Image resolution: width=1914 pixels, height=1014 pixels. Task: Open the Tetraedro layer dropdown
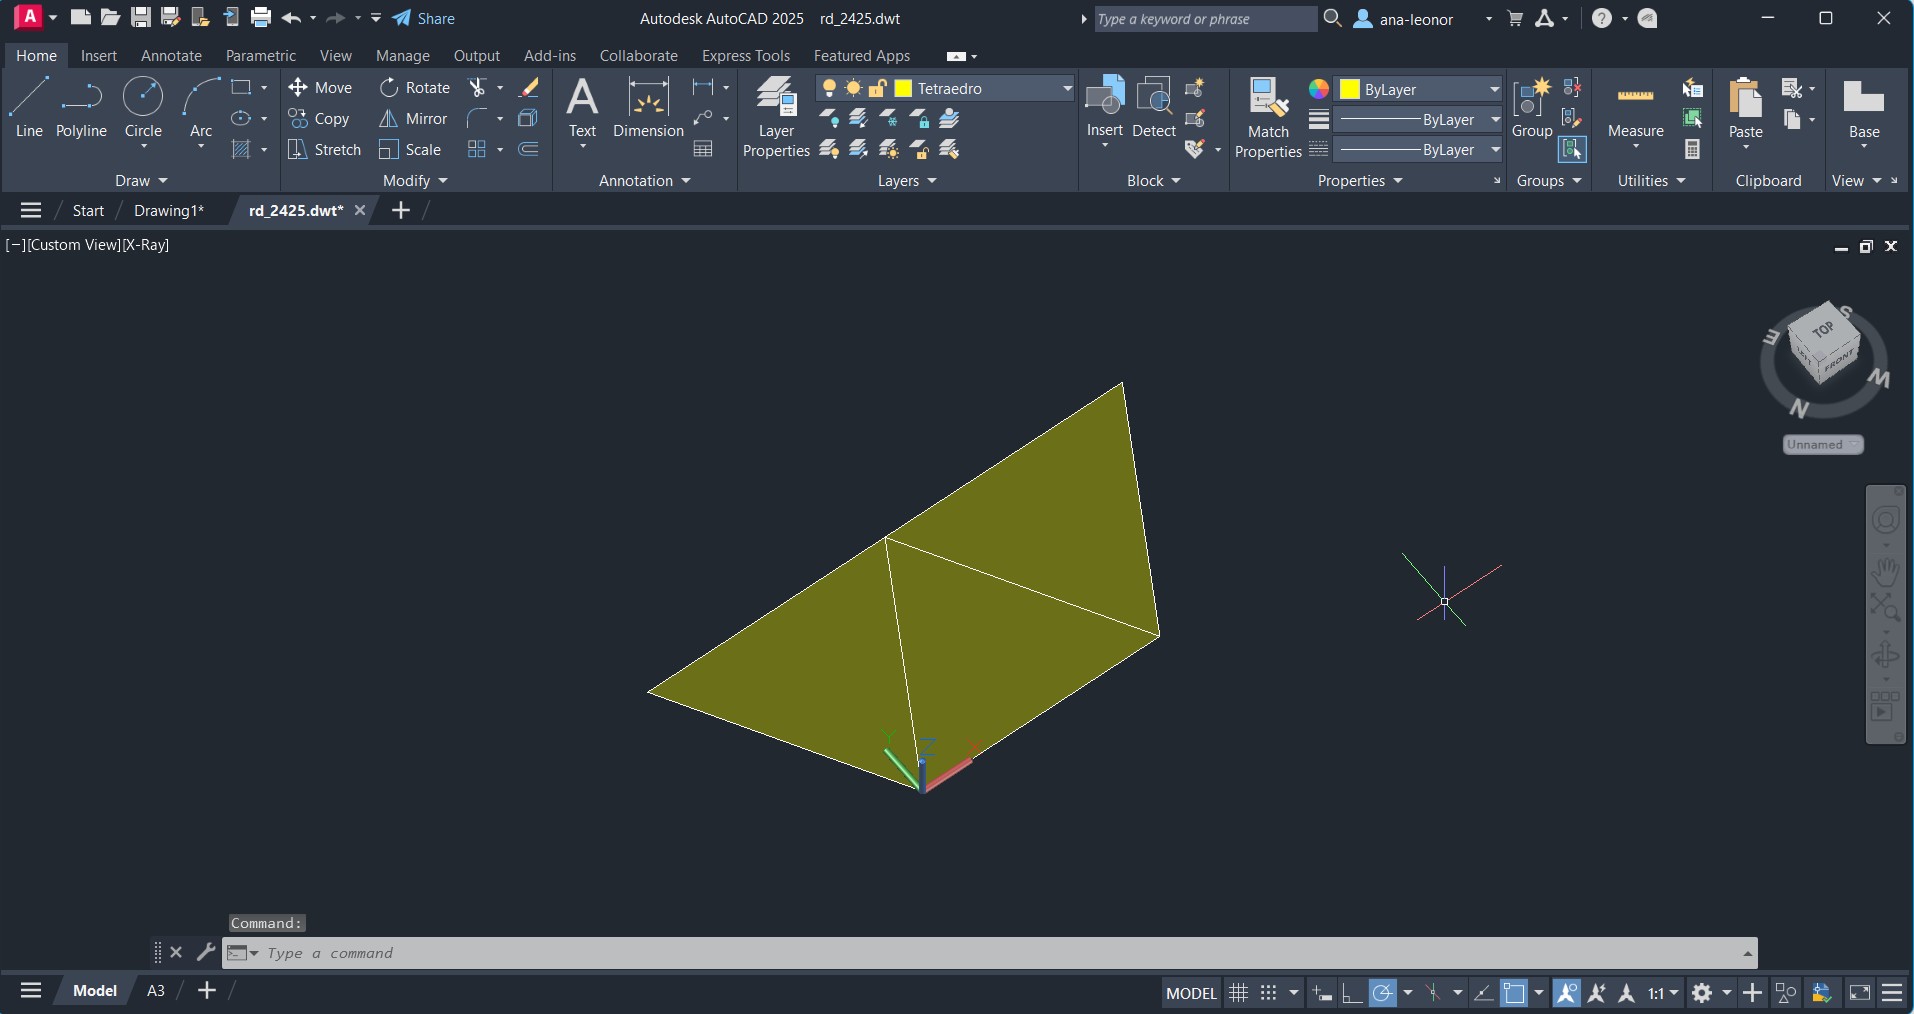[1067, 89]
